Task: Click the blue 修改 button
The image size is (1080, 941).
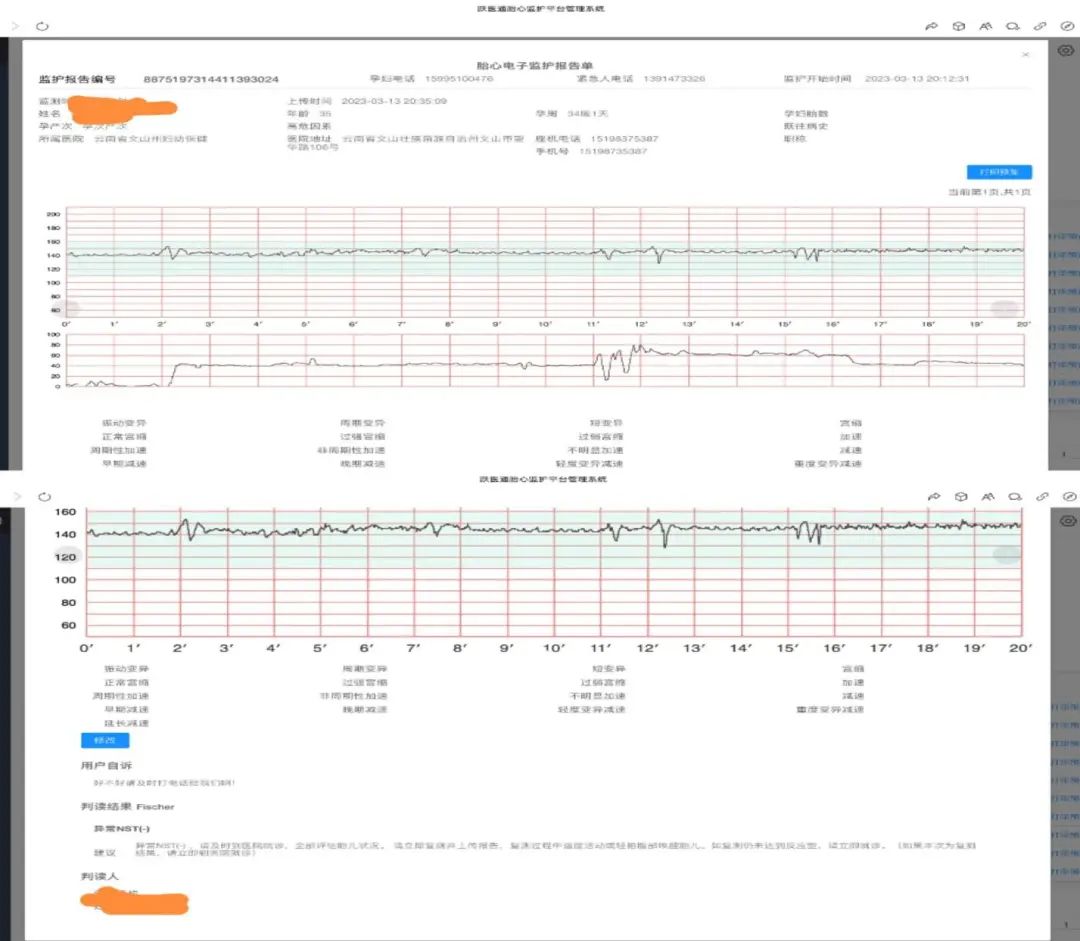Action: click(x=105, y=741)
